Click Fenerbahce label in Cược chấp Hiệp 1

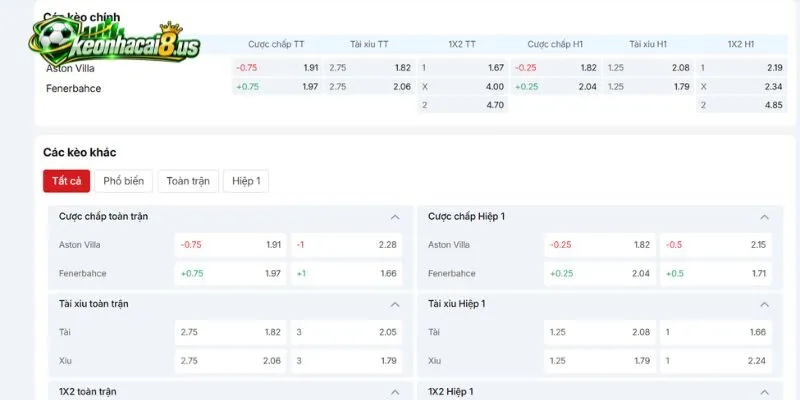tap(452, 273)
